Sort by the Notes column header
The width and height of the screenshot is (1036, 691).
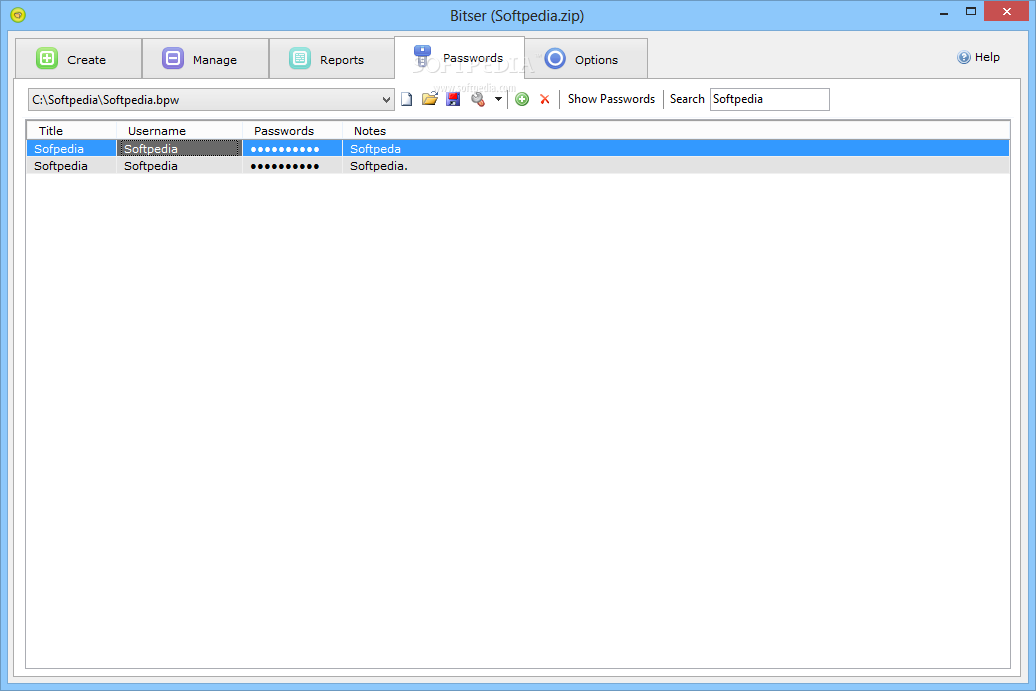[x=675, y=131]
